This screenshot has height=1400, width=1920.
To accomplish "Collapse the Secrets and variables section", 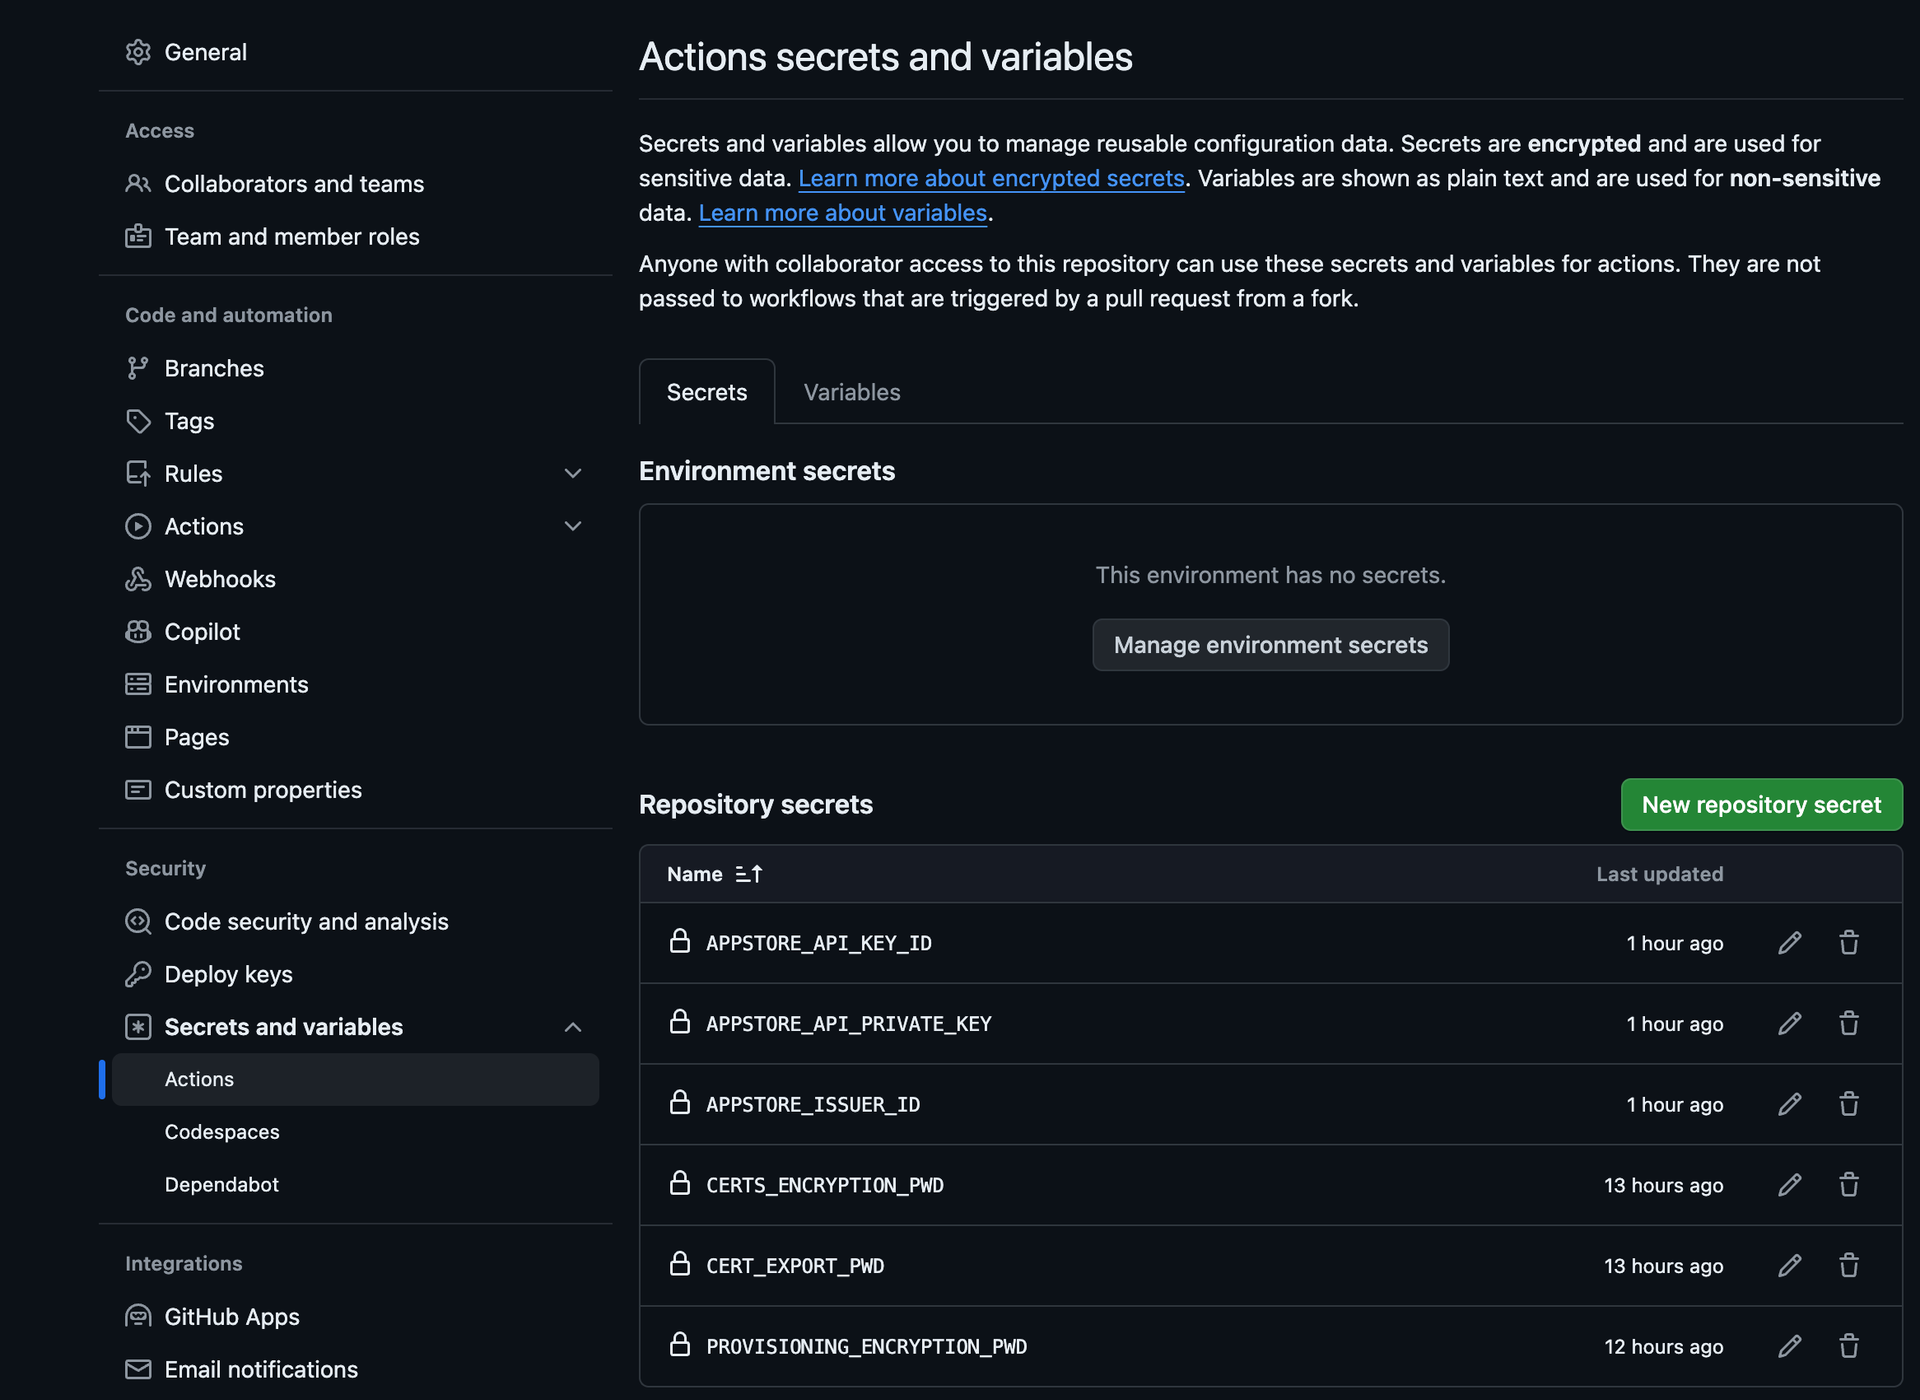I will coord(573,1027).
